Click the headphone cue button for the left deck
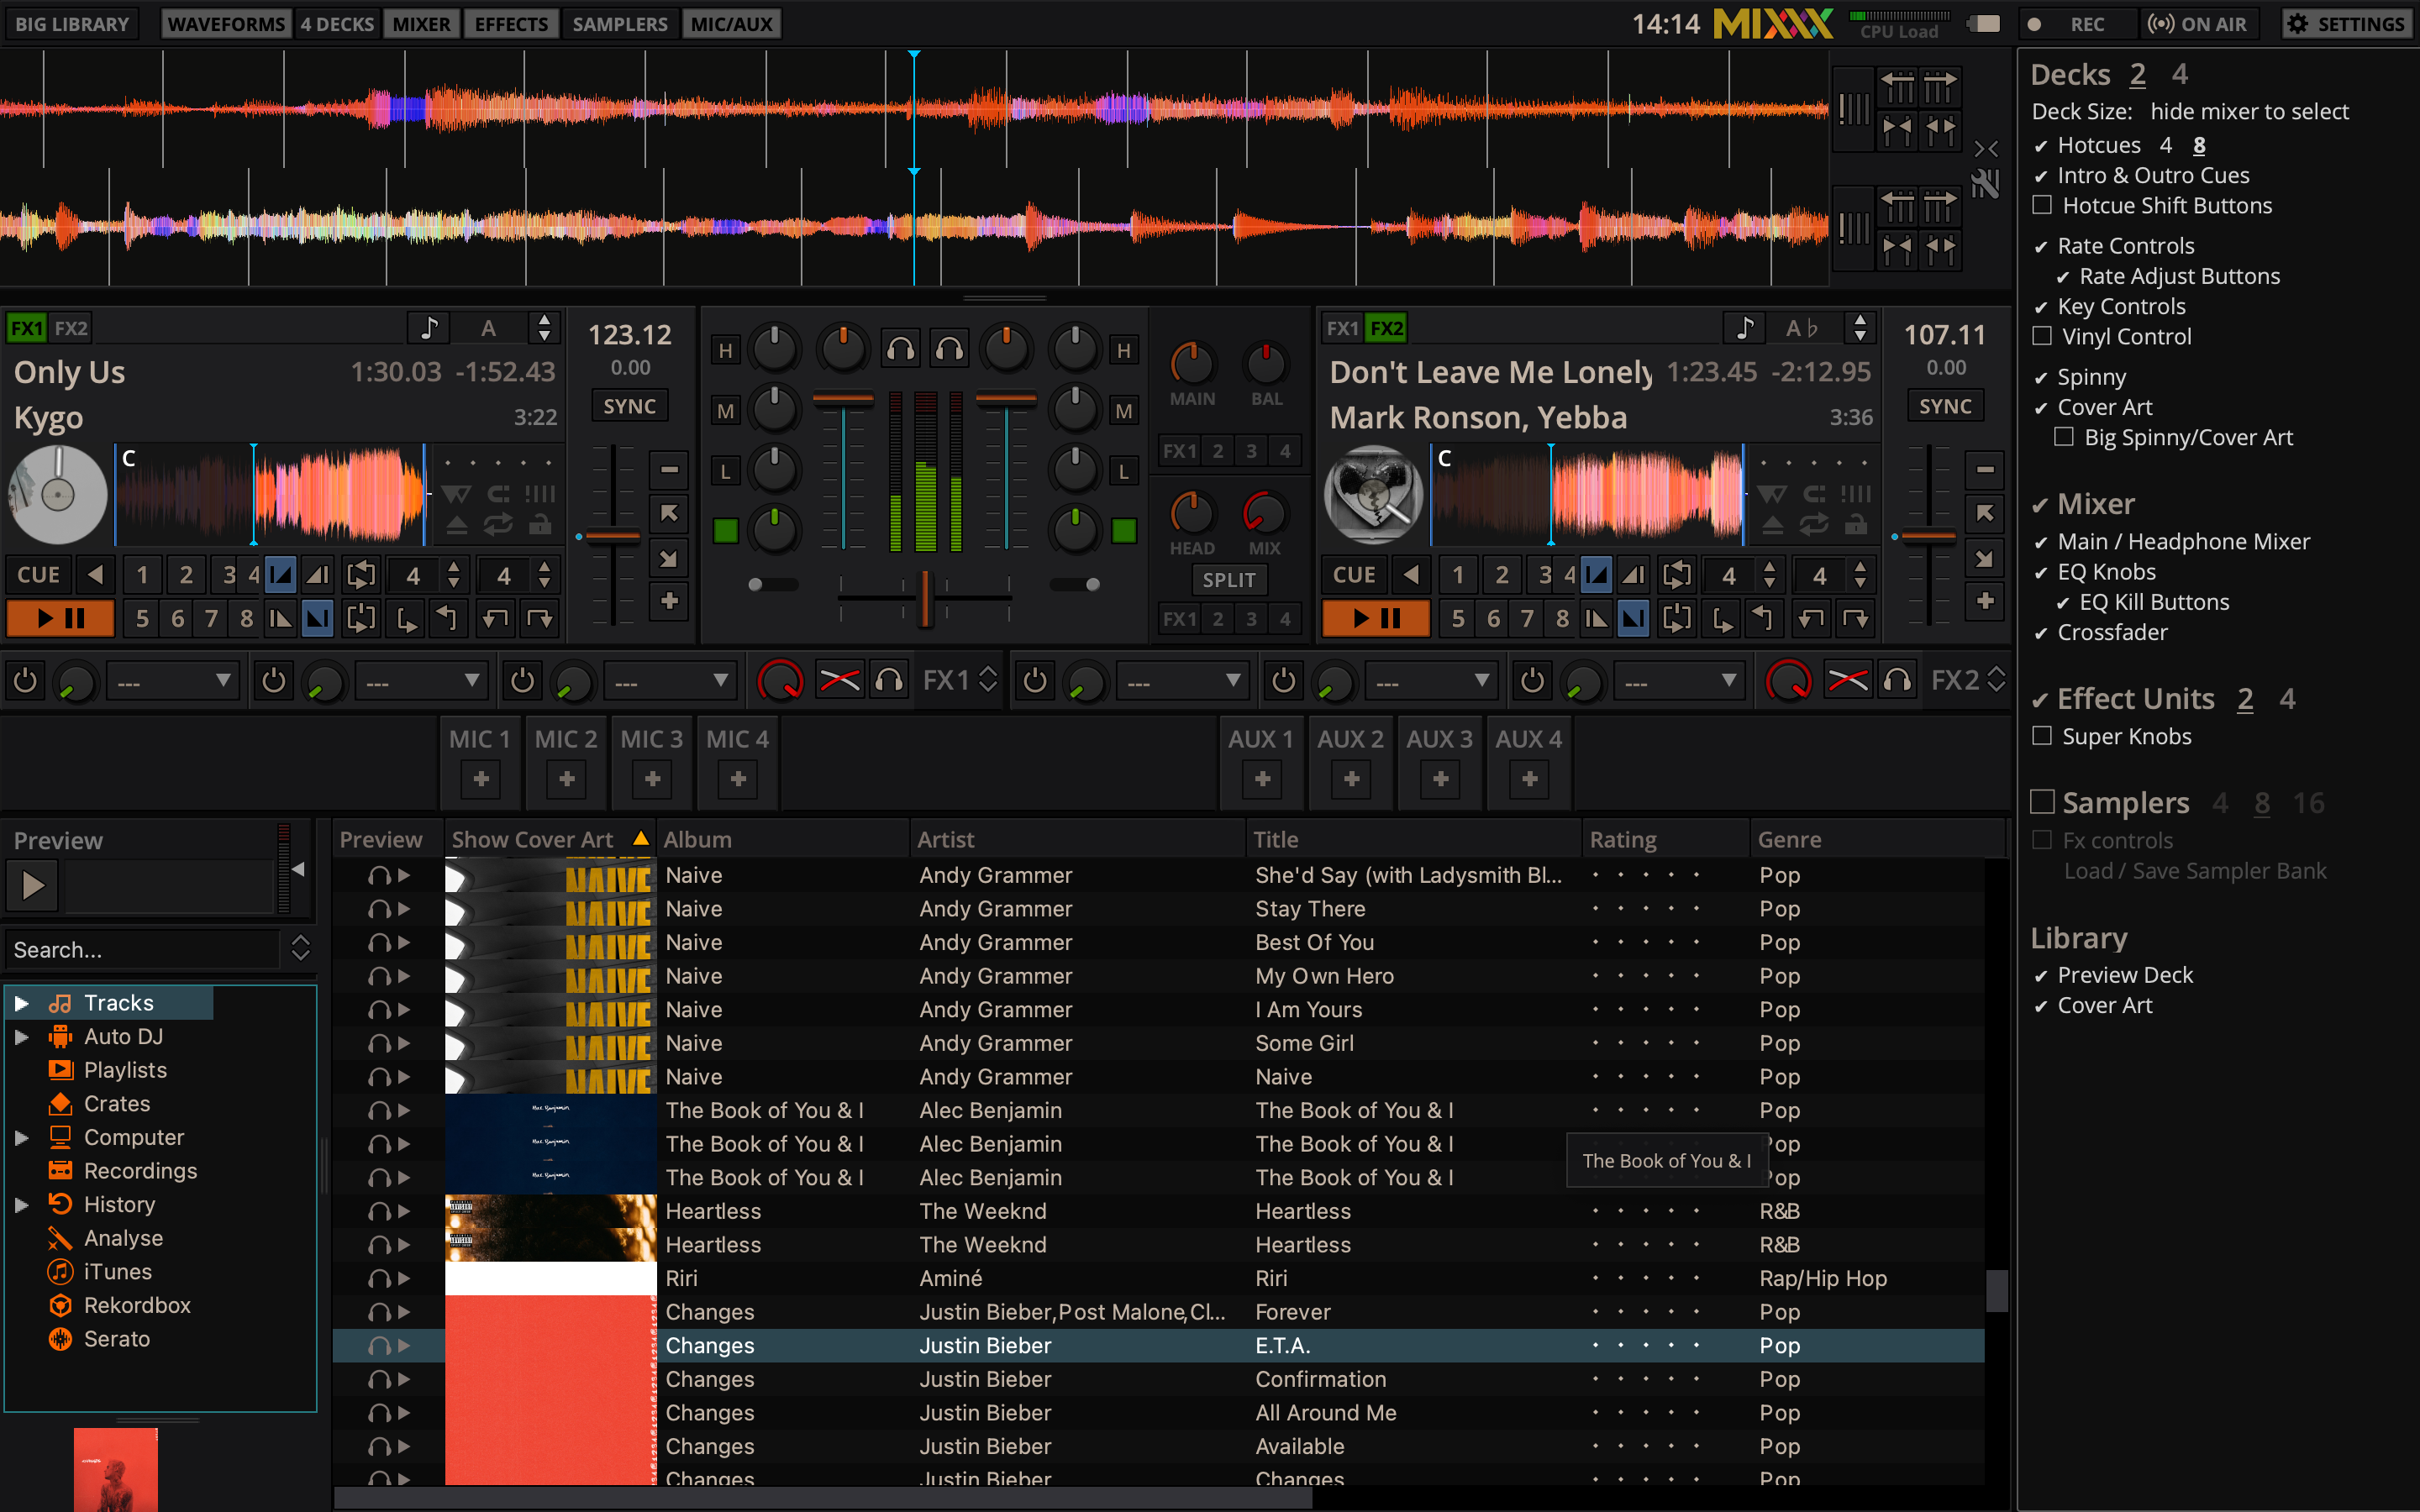The height and width of the screenshot is (1512, 2420). coord(900,349)
